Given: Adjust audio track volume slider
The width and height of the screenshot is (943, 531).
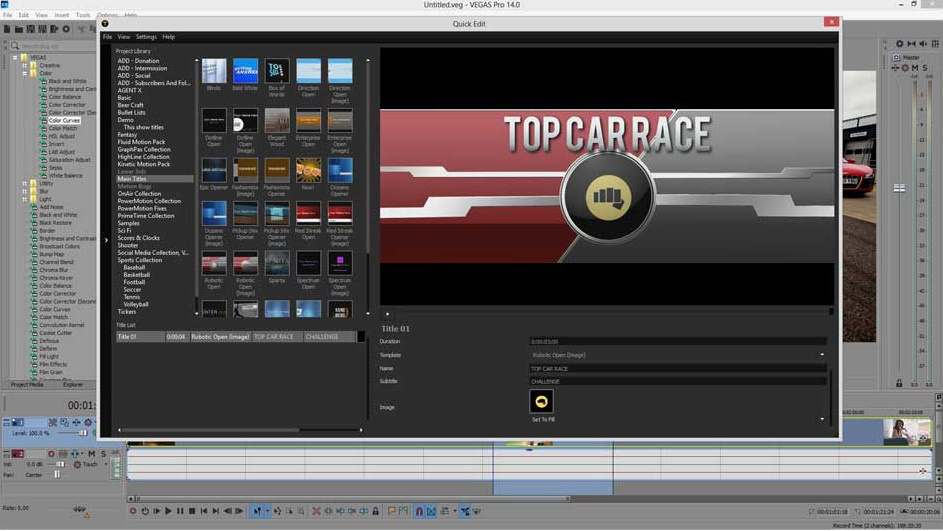Looking at the screenshot, I should pos(60,464).
